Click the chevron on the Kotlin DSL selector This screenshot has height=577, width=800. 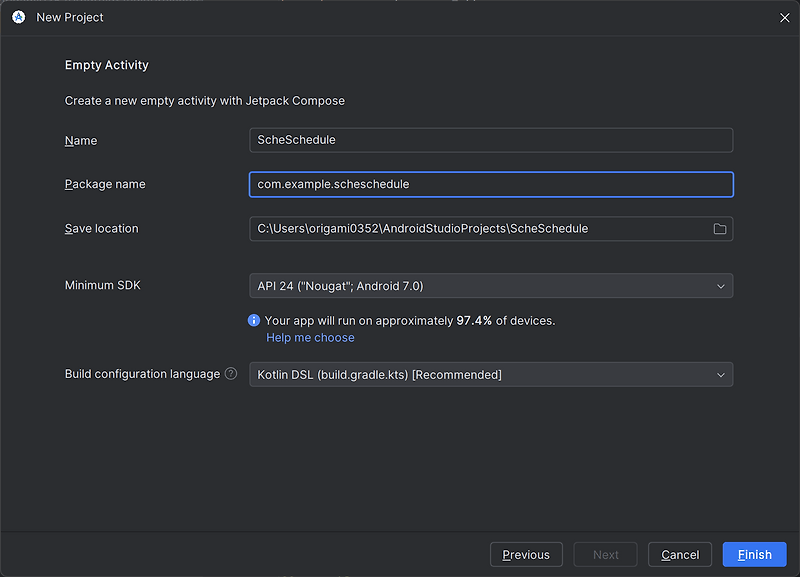pyautogui.click(x=721, y=374)
